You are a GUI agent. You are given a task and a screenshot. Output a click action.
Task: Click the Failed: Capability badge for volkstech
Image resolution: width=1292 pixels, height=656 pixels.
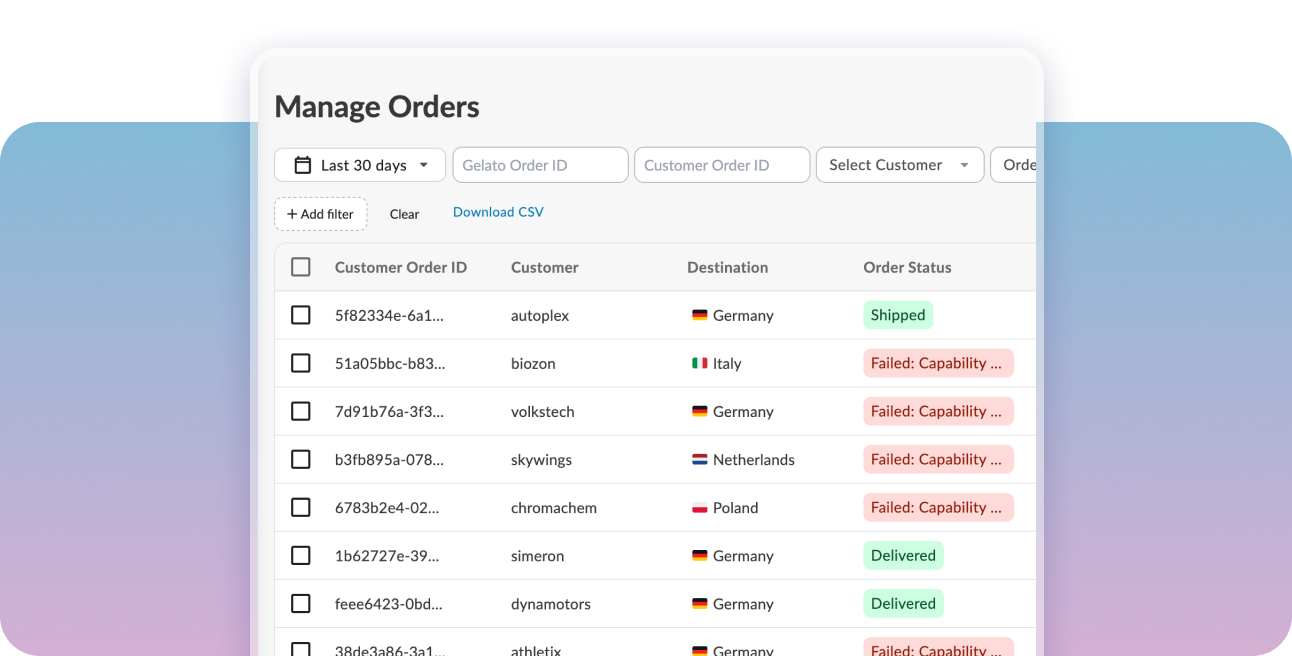[938, 411]
